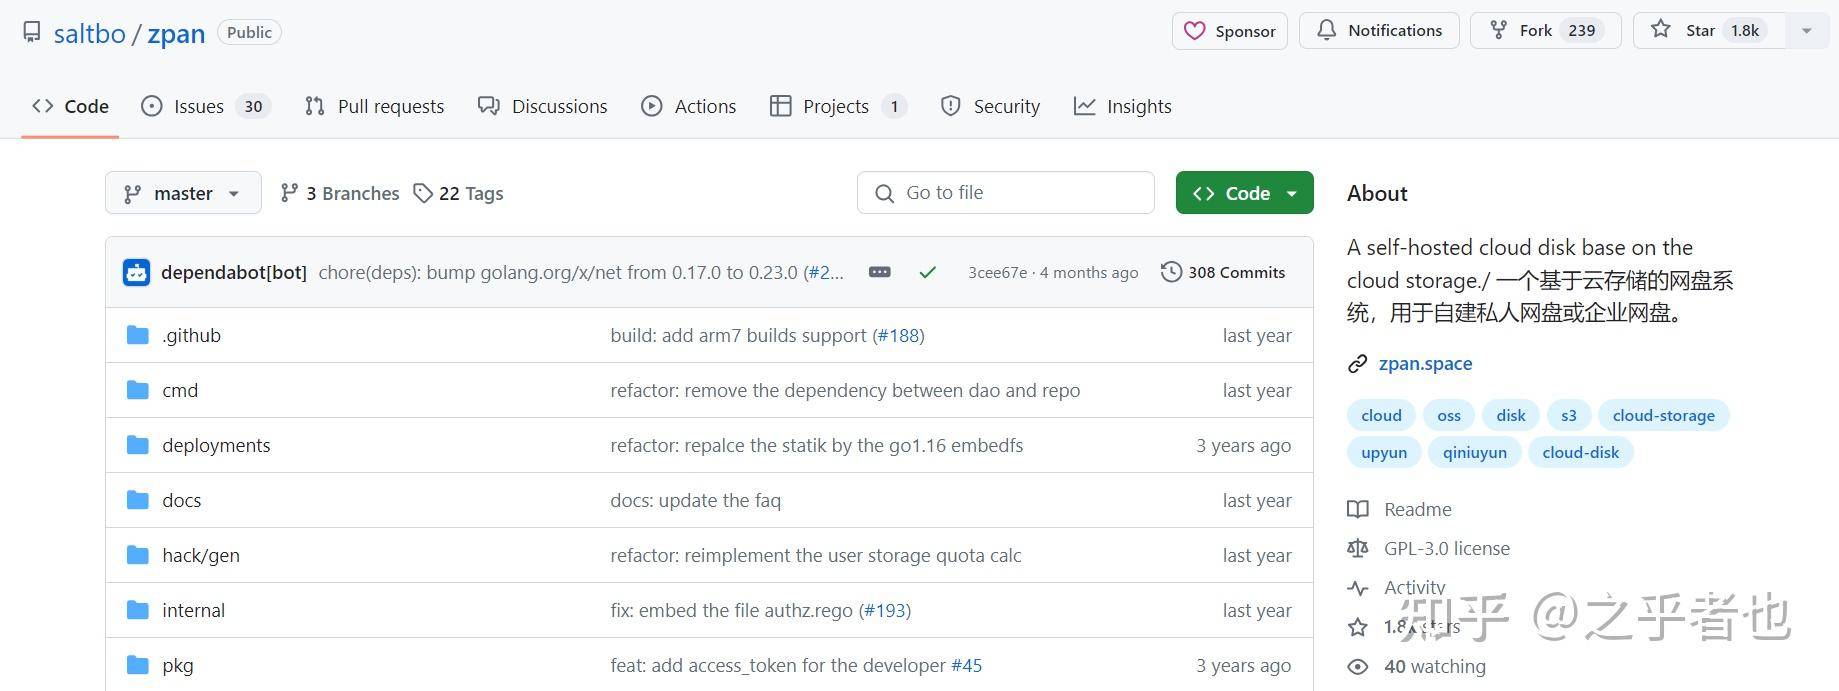
Task: View the 3 Branches list
Action: click(x=340, y=193)
